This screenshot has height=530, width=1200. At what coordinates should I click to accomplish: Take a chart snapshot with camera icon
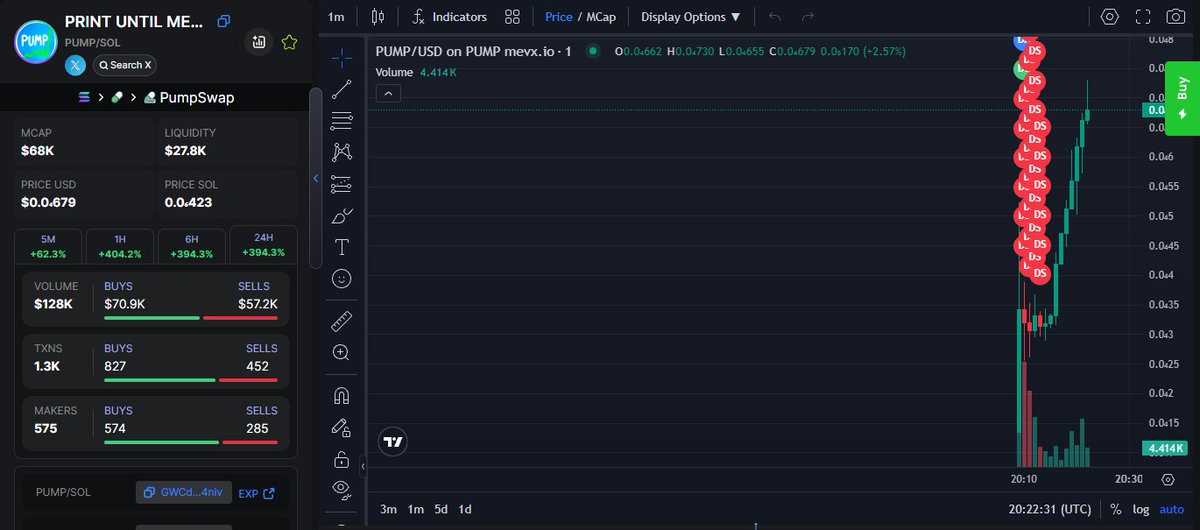[x=1176, y=17]
